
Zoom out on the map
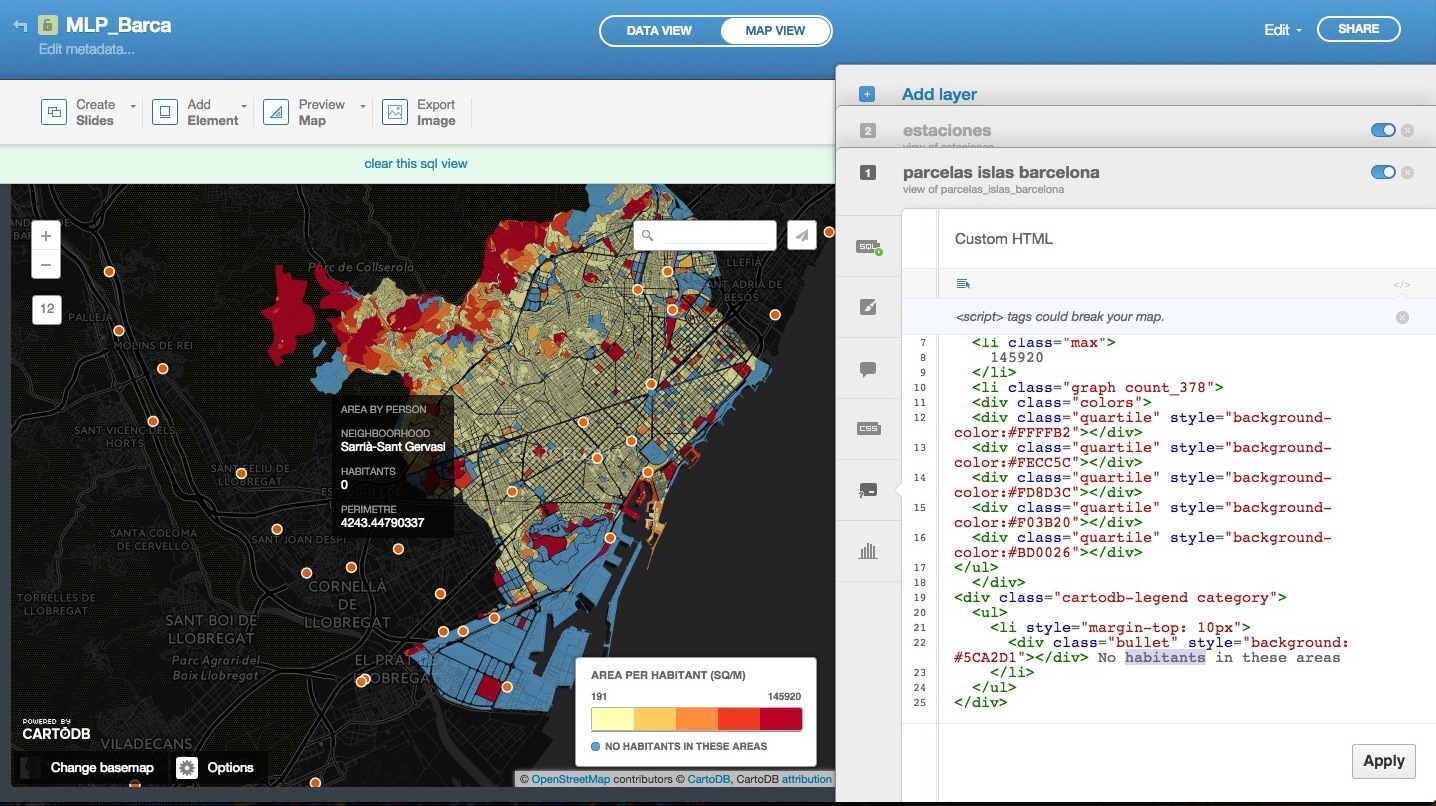click(46, 265)
